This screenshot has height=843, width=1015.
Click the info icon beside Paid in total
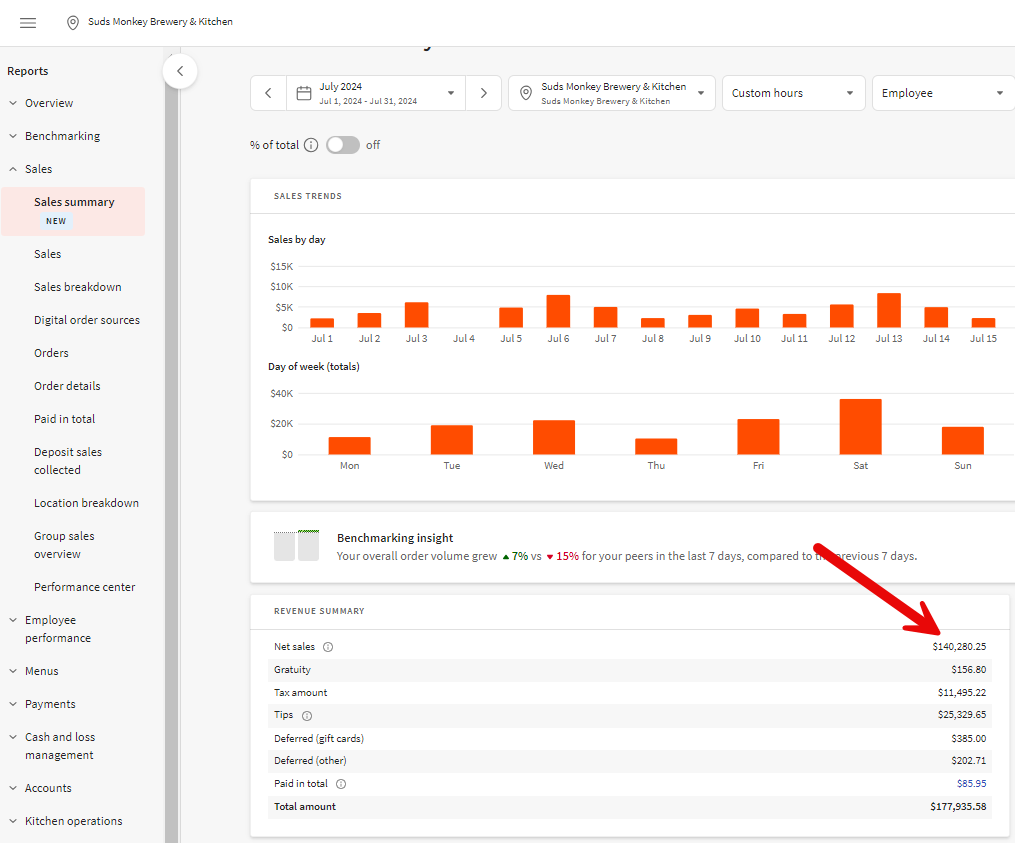pyautogui.click(x=341, y=784)
